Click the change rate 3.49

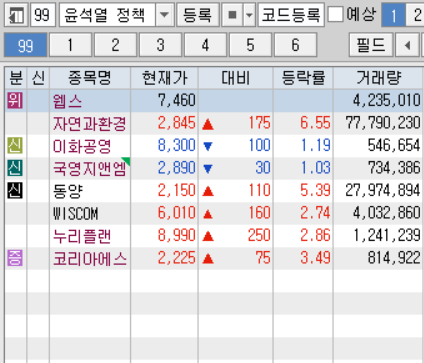tap(315, 258)
